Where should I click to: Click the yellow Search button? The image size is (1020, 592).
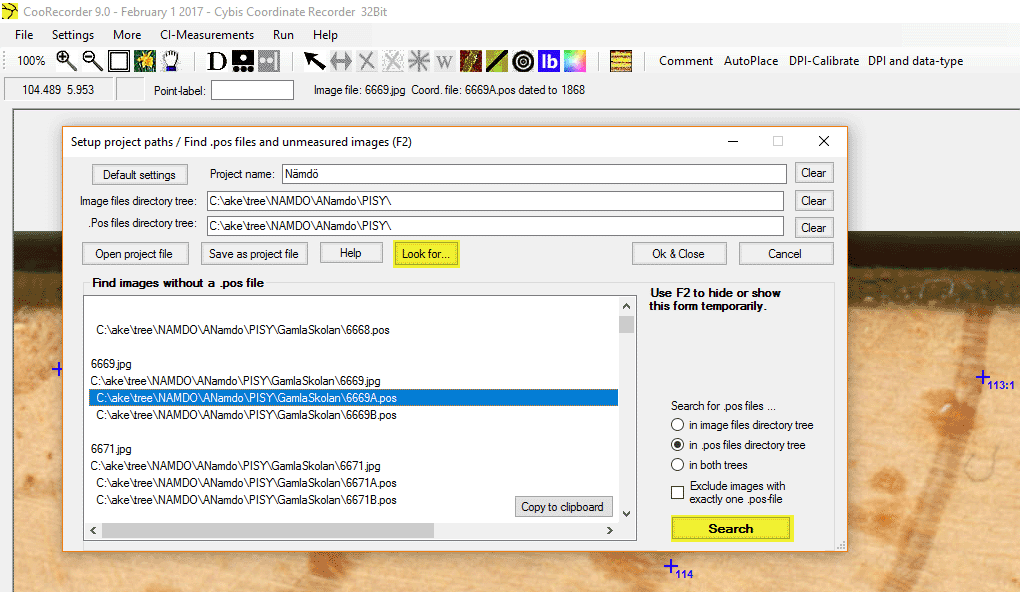click(x=731, y=529)
